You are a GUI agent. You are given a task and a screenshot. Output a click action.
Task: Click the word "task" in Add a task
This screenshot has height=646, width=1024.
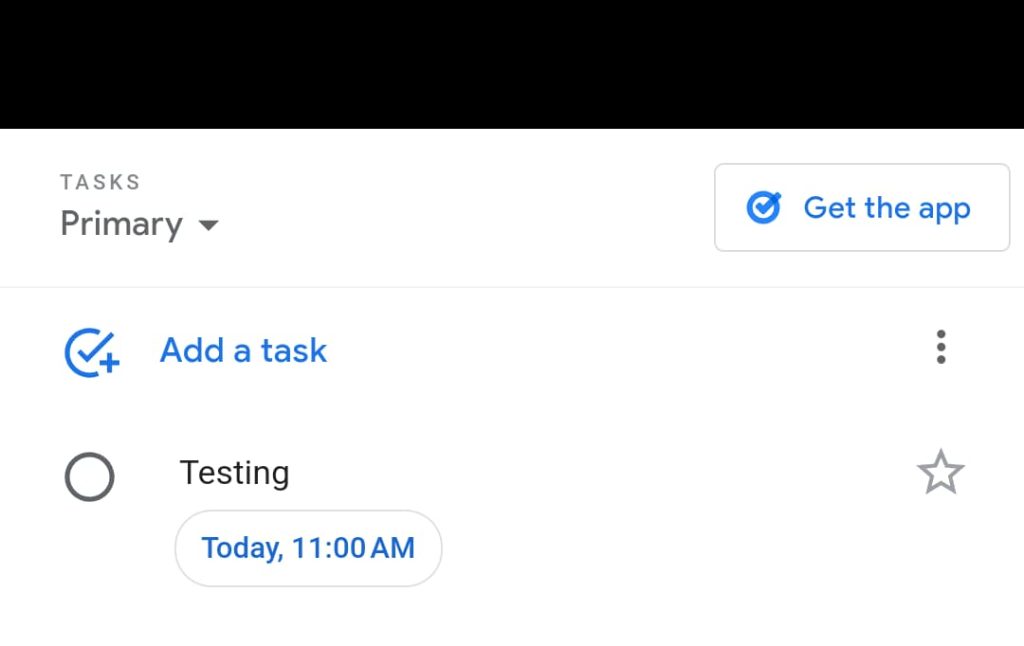pyautogui.click(x=294, y=351)
